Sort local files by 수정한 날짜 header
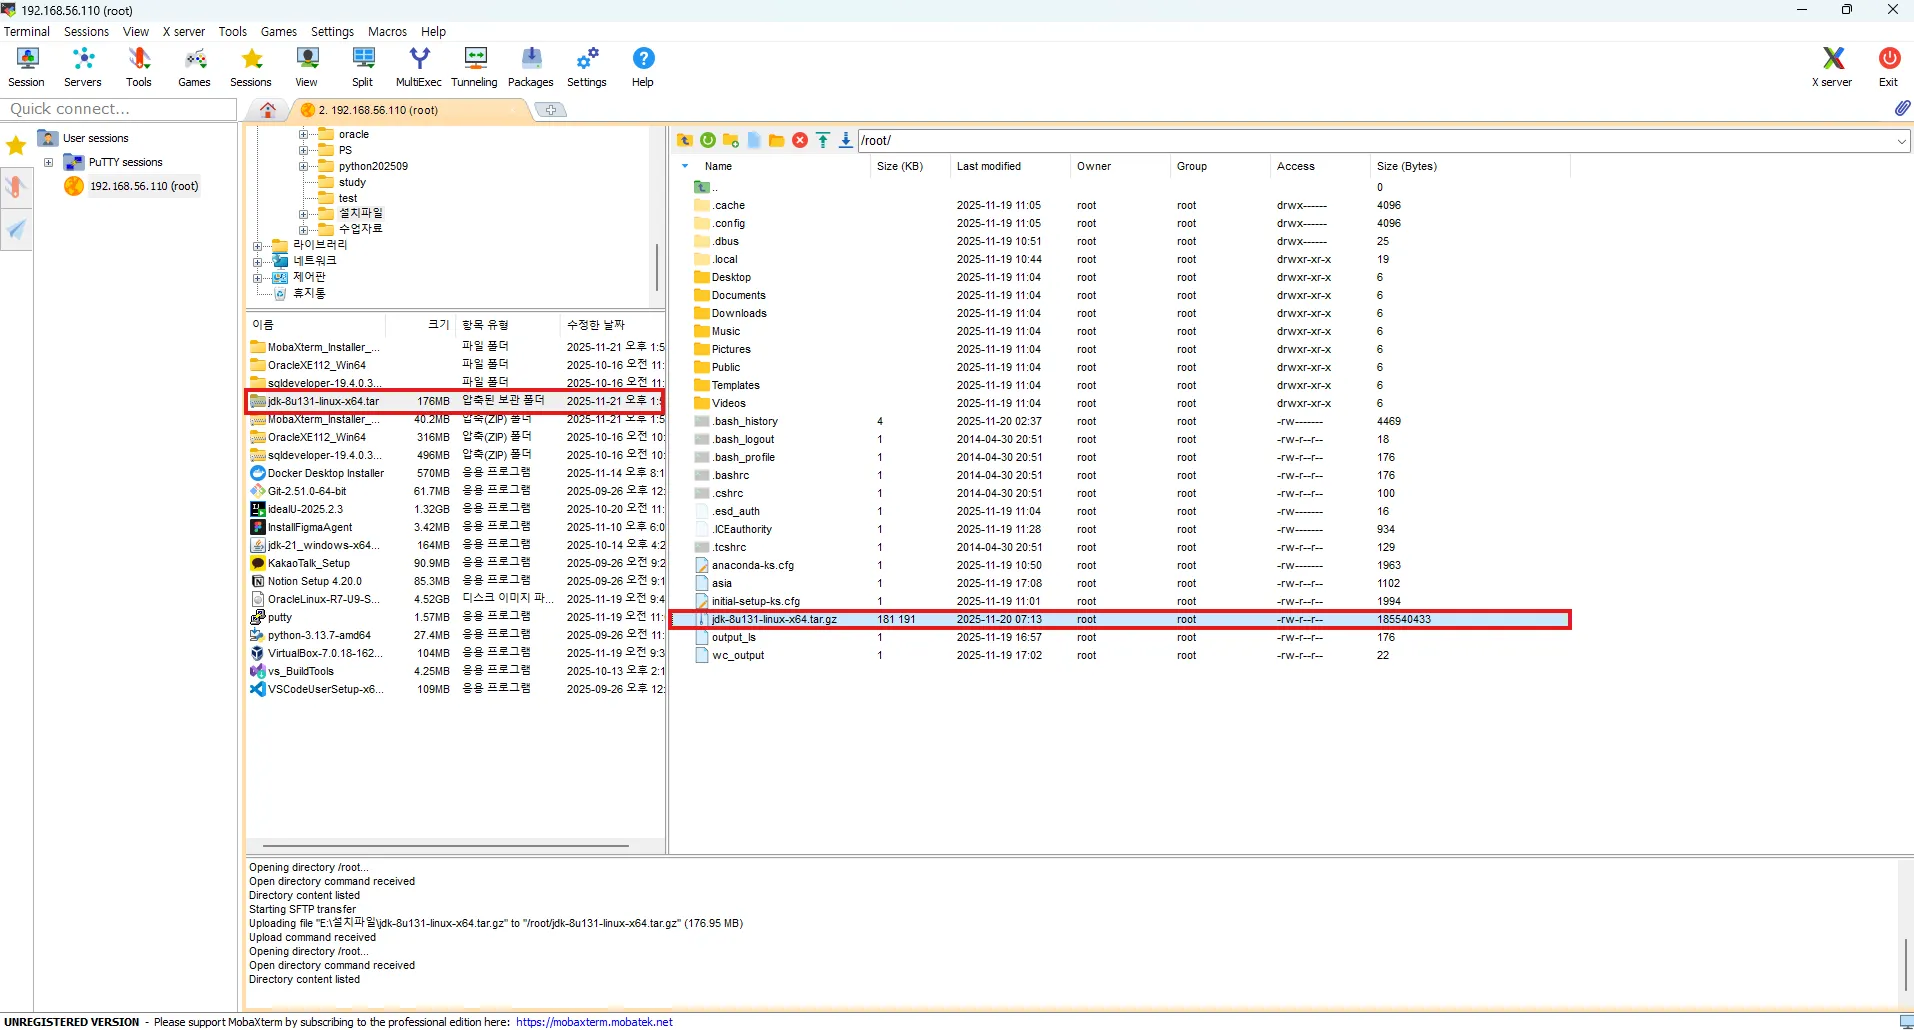The image size is (1914, 1030). [596, 325]
